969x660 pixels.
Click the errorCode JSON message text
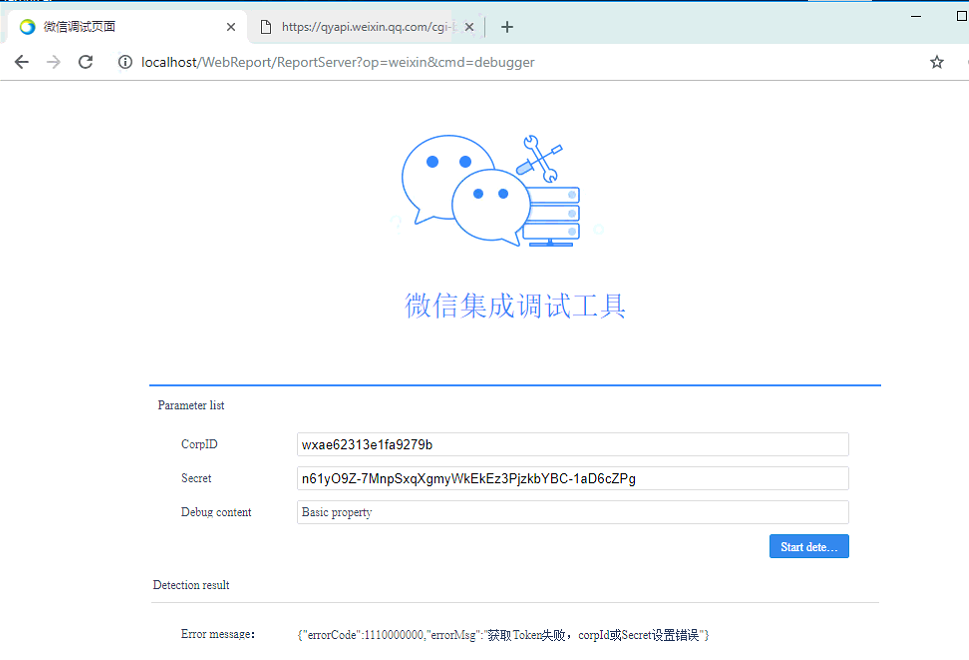(x=503, y=635)
